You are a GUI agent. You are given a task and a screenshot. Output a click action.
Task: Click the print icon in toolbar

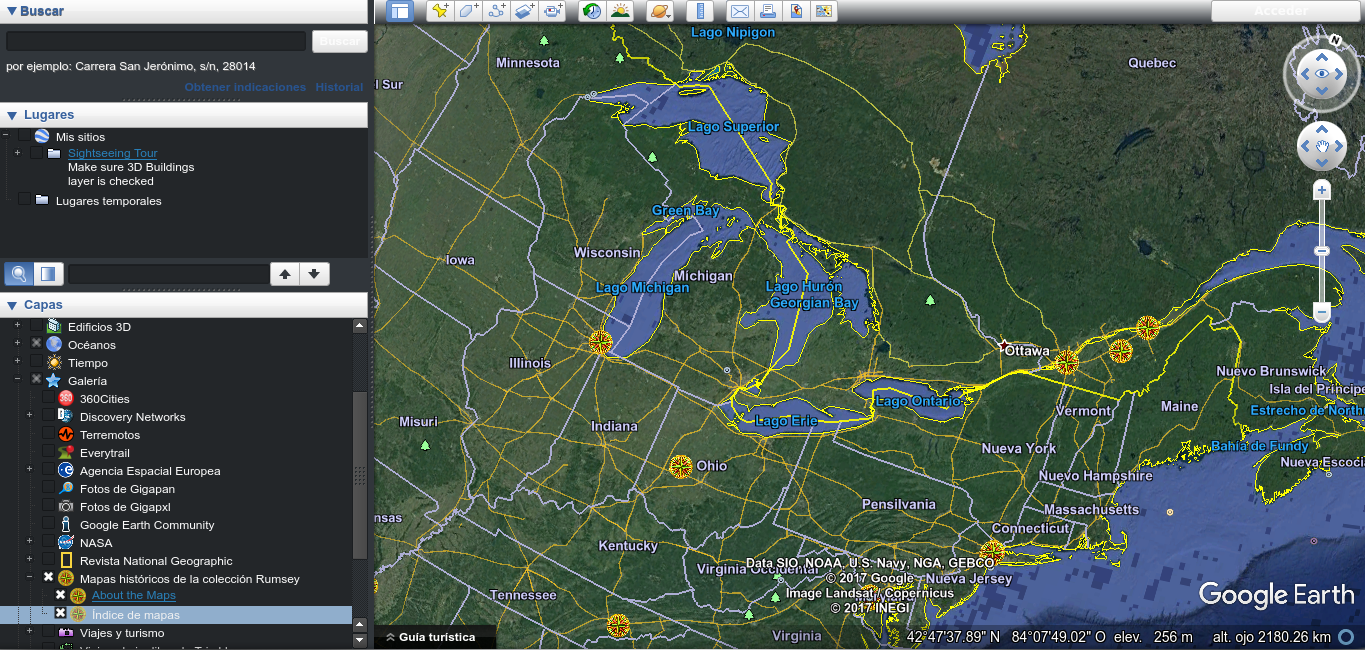click(x=768, y=11)
